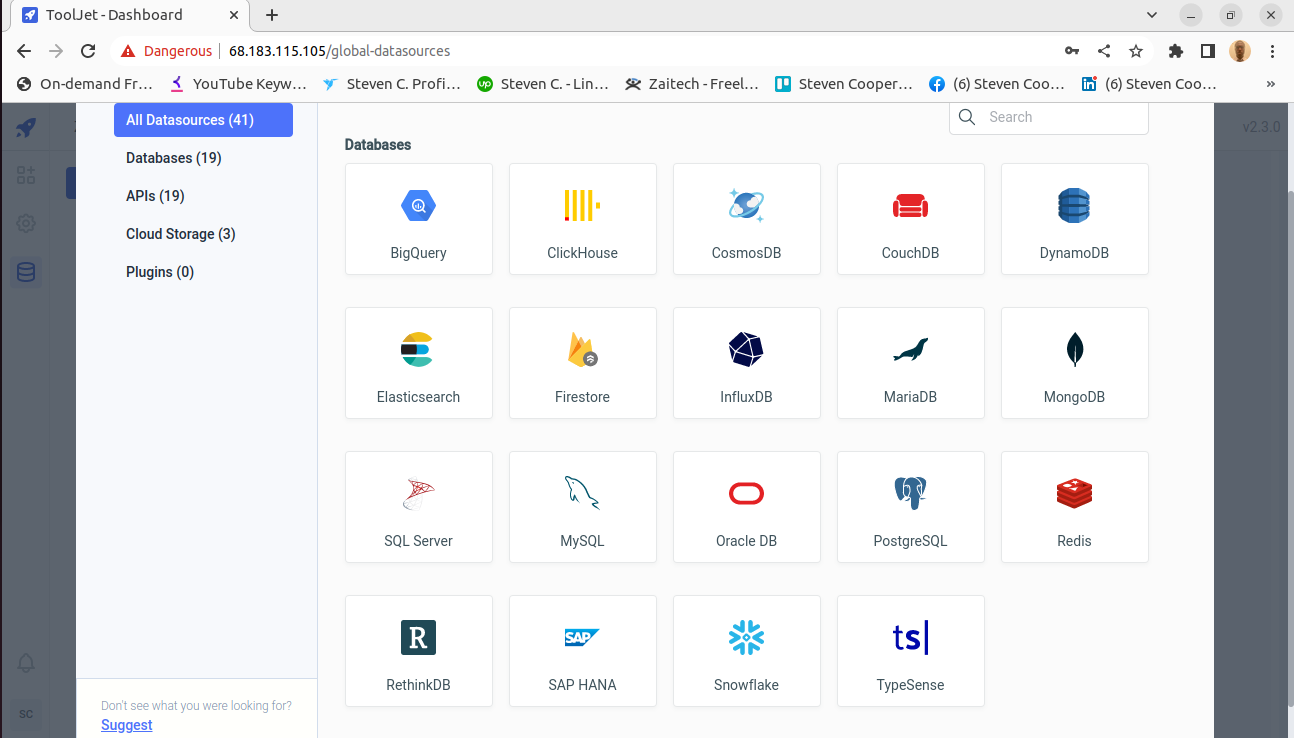This screenshot has width=1294, height=738.
Task: Open the SC user avatar menu
Action: [26, 713]
